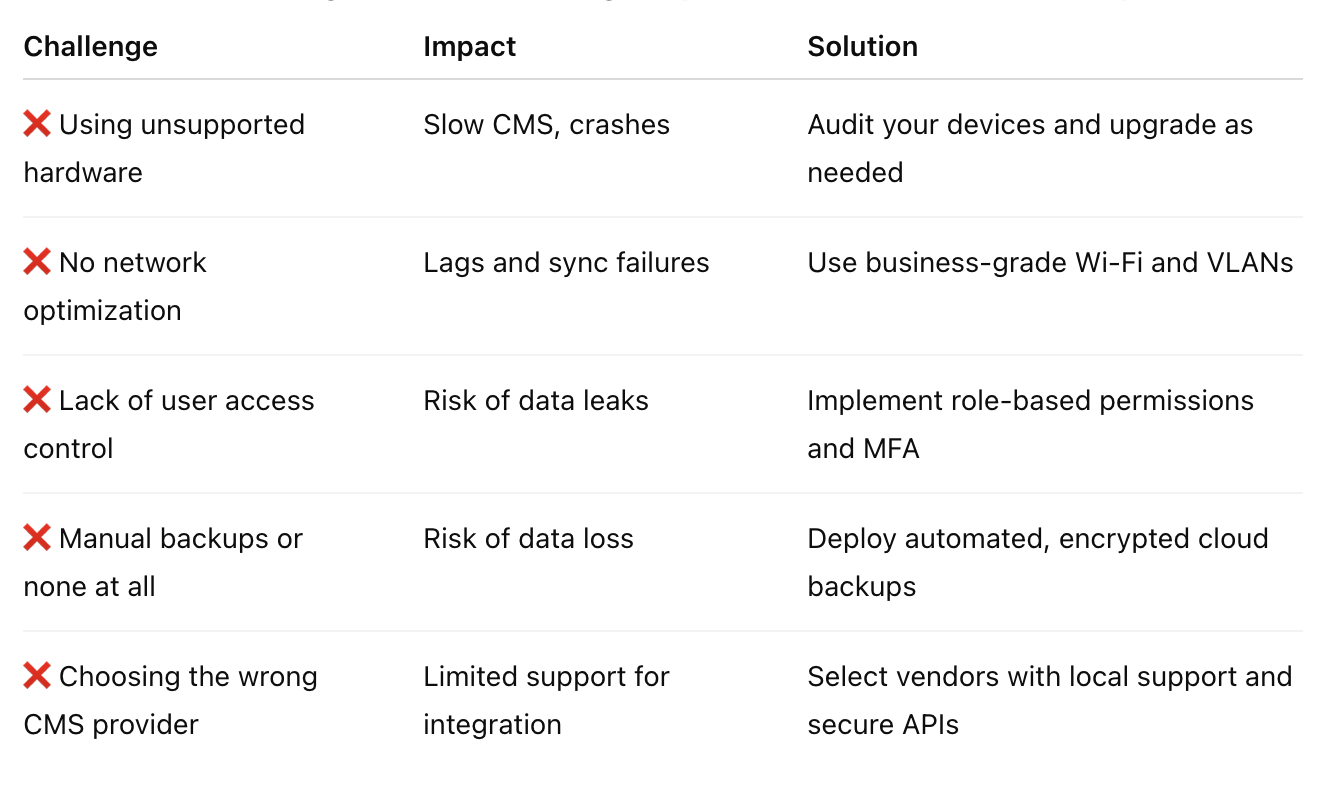
Task: Click the 'Risk of data leaks' cell
Action: point(536,401)
